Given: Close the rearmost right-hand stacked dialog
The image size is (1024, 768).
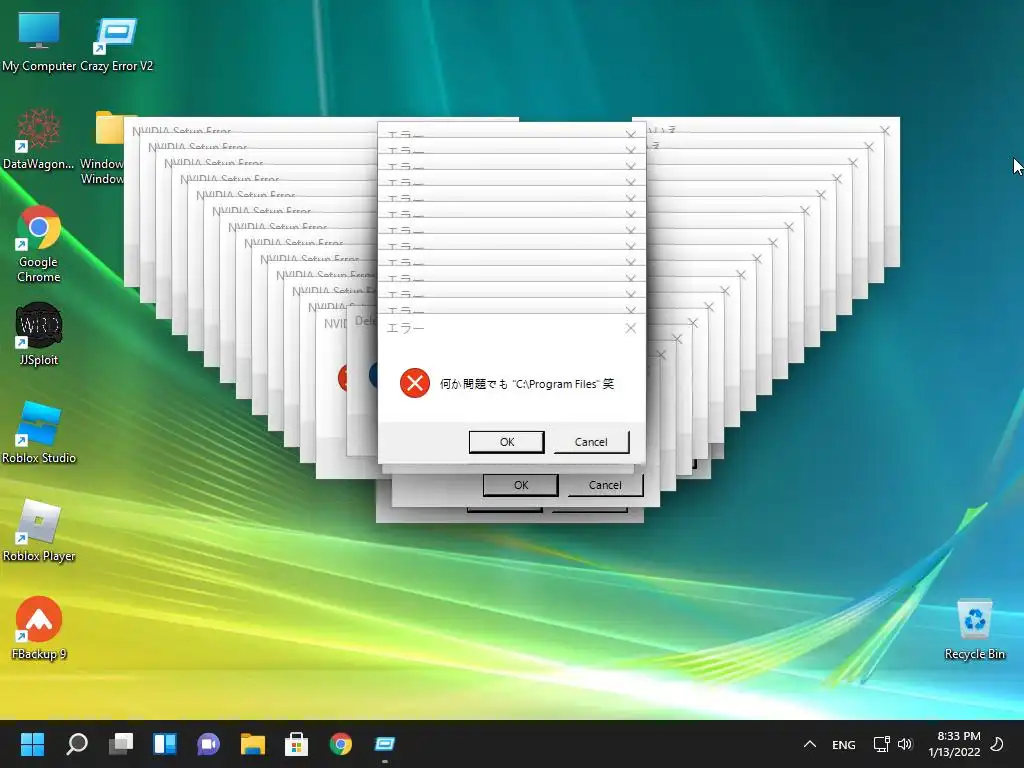Looking at the screenshot, I should [x=885, y=131].
